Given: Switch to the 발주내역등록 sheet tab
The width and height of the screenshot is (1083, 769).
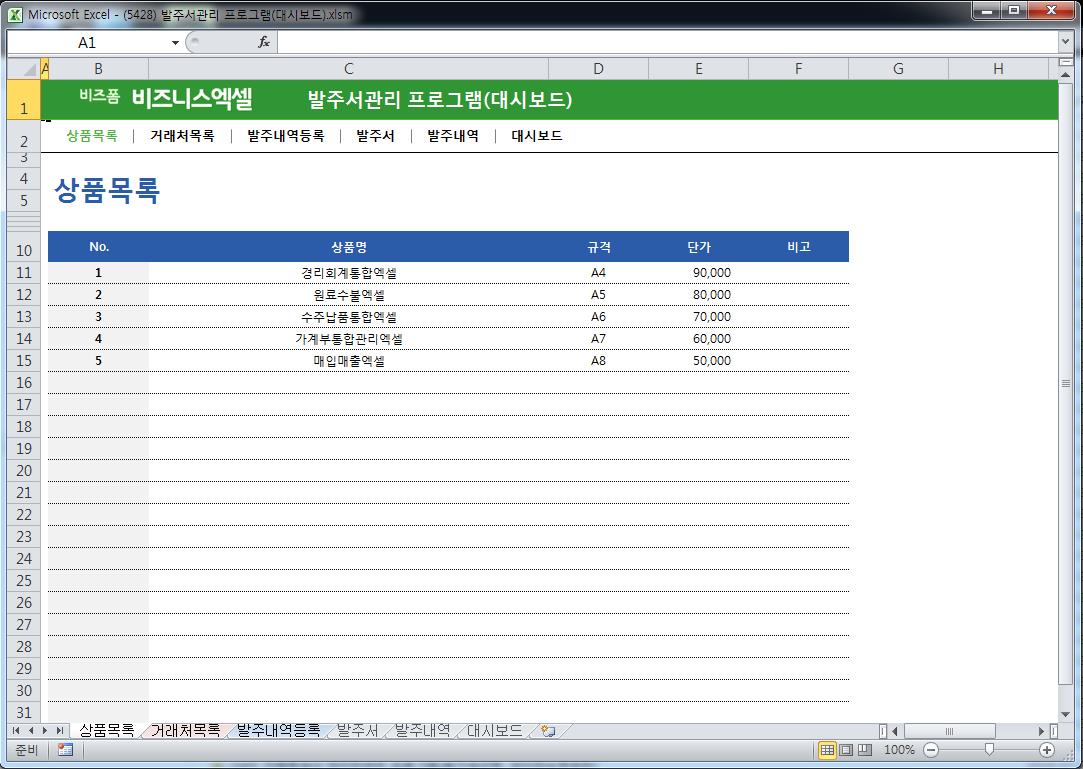Looking at the screenshot, I should (278, 730).
